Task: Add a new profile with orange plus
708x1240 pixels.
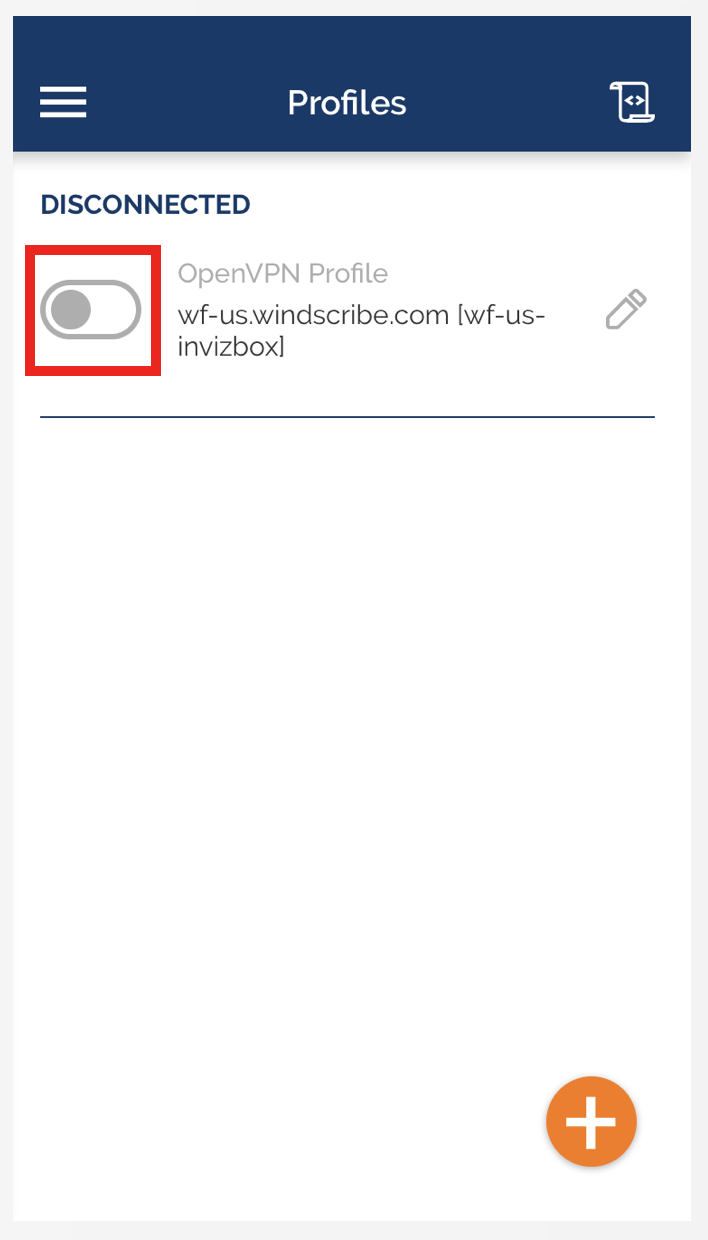Action: 591,1121
